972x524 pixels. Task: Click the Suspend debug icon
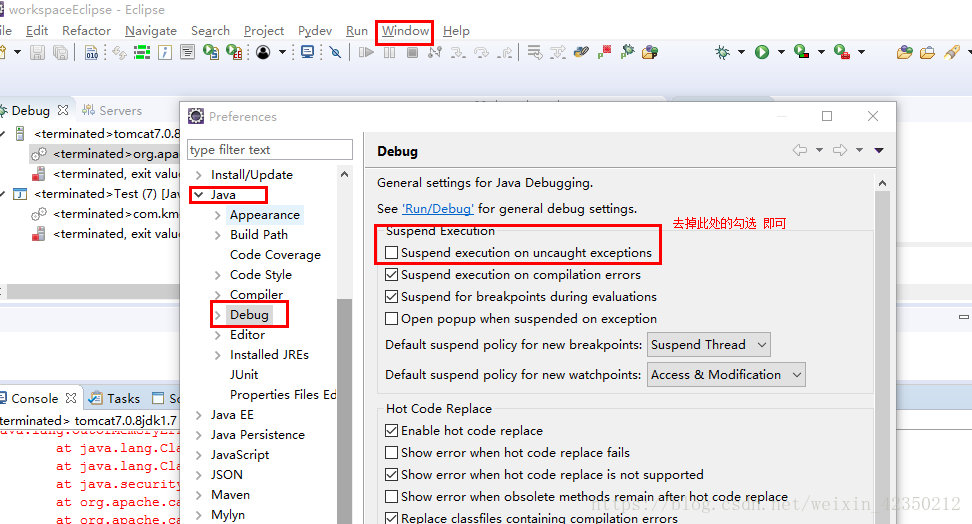389,53
